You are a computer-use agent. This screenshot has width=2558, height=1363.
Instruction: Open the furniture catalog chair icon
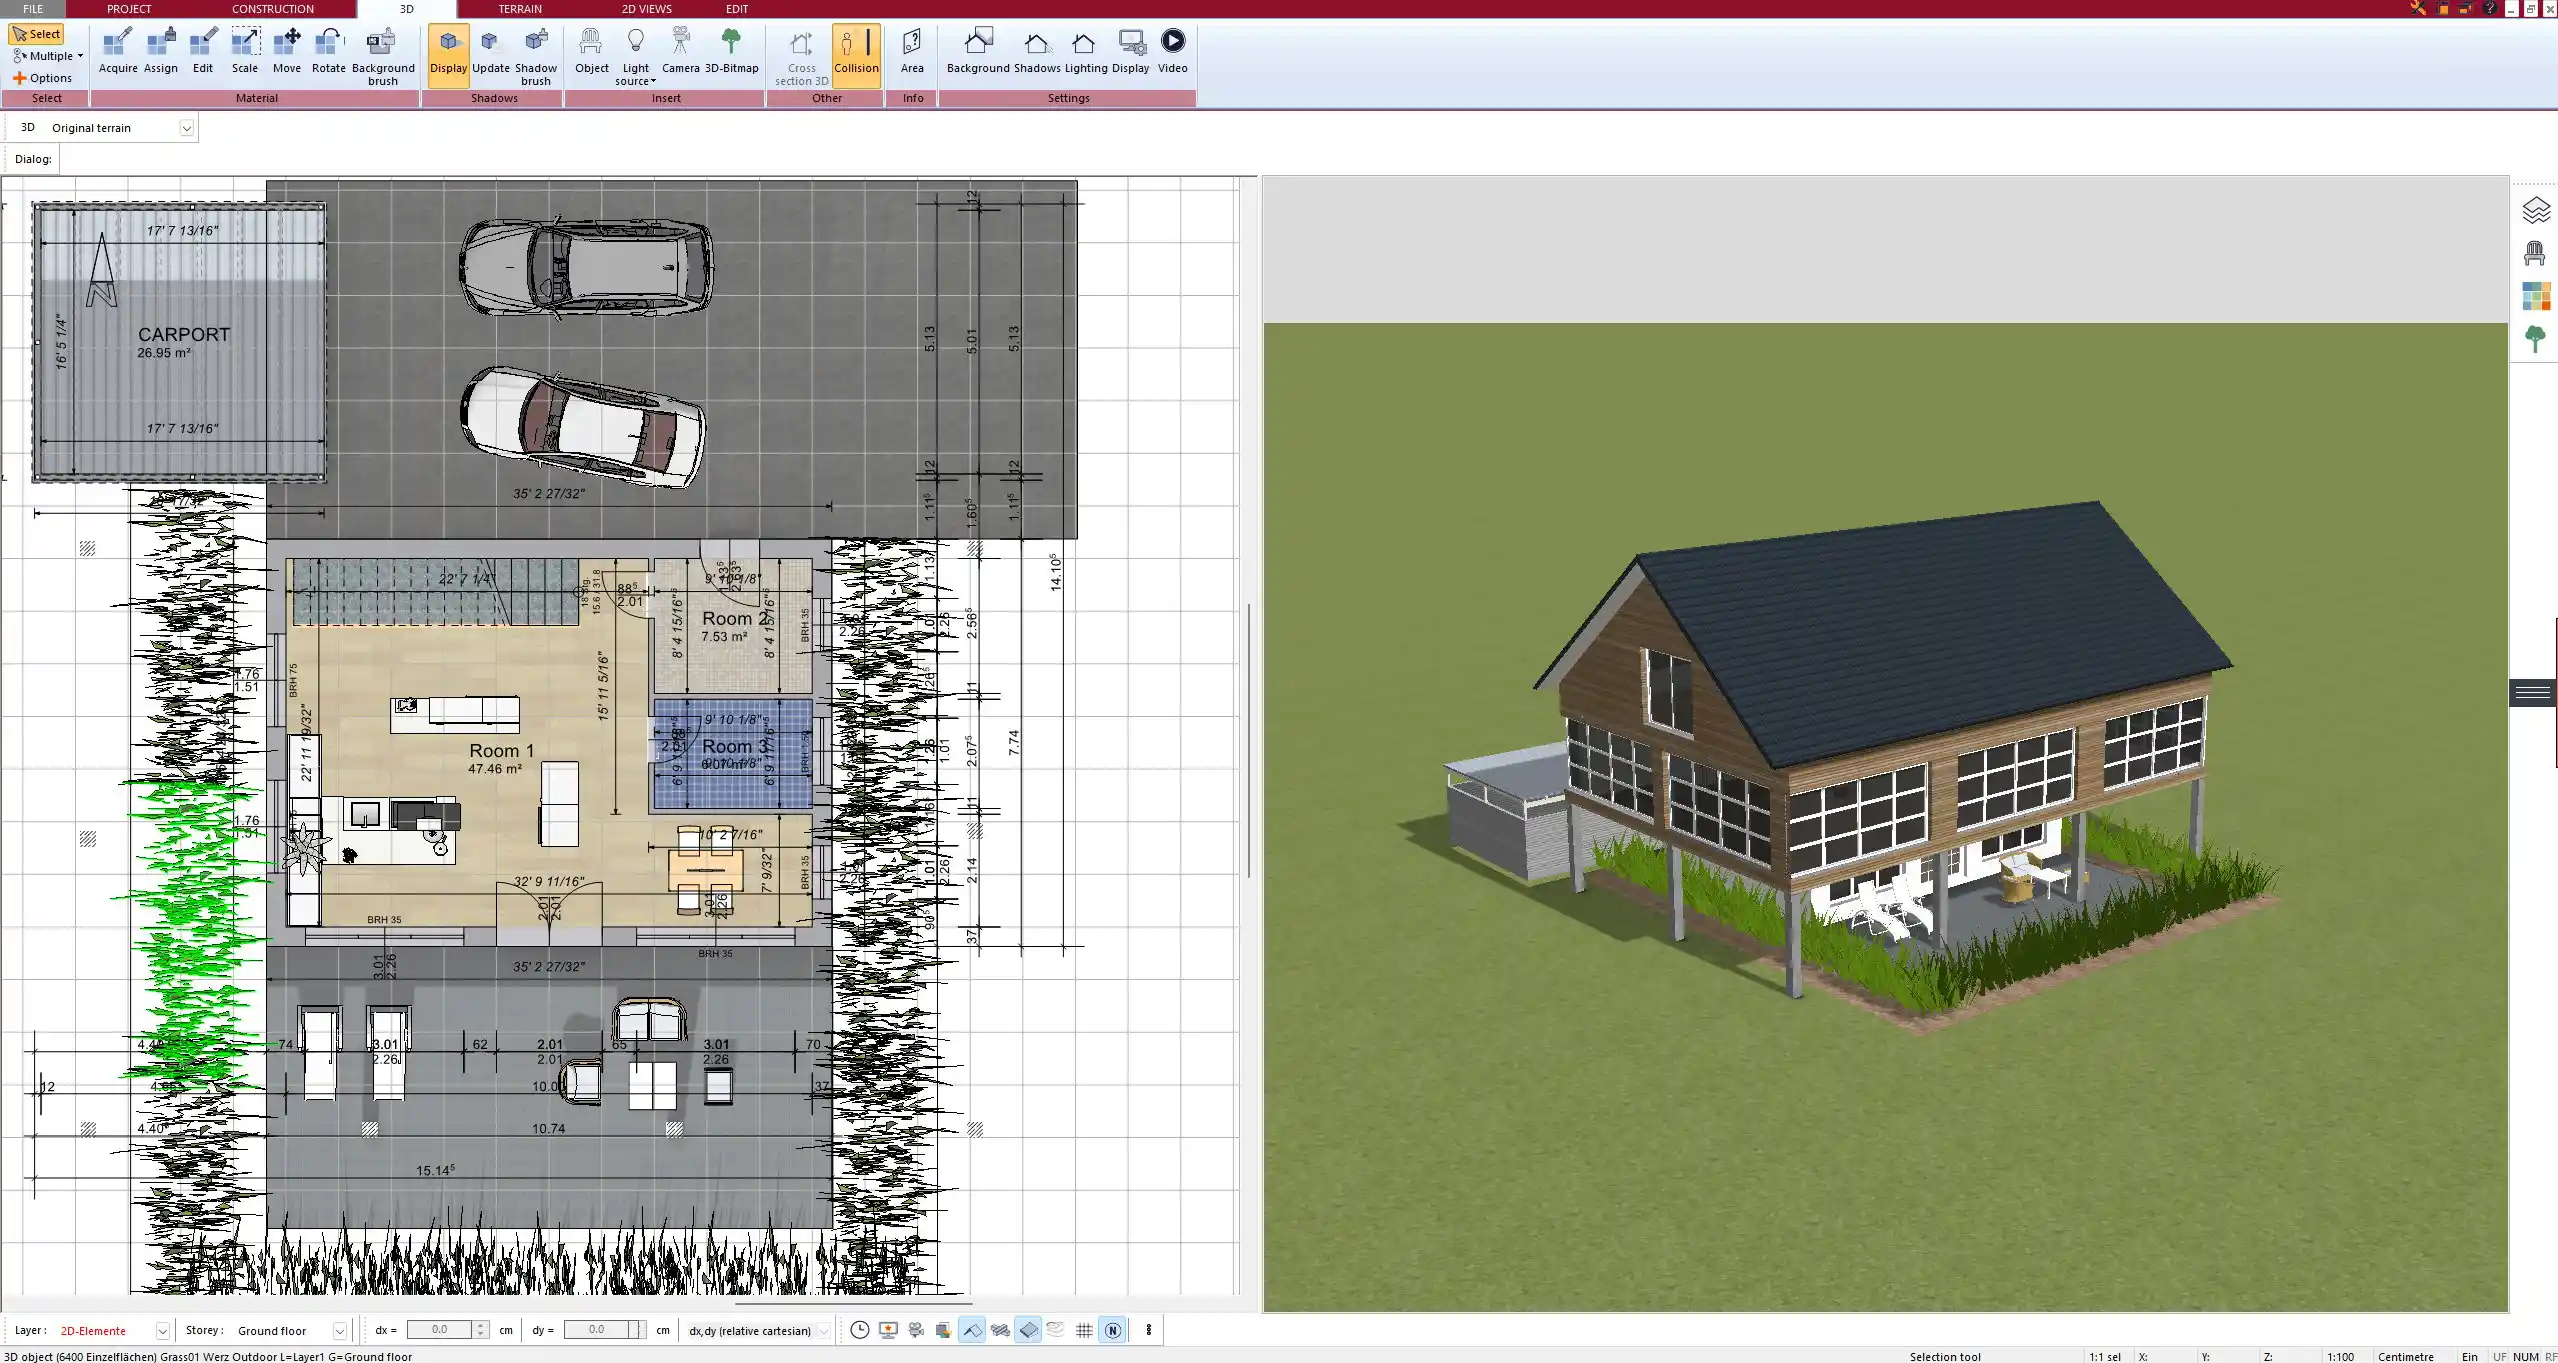[2535, 254]
